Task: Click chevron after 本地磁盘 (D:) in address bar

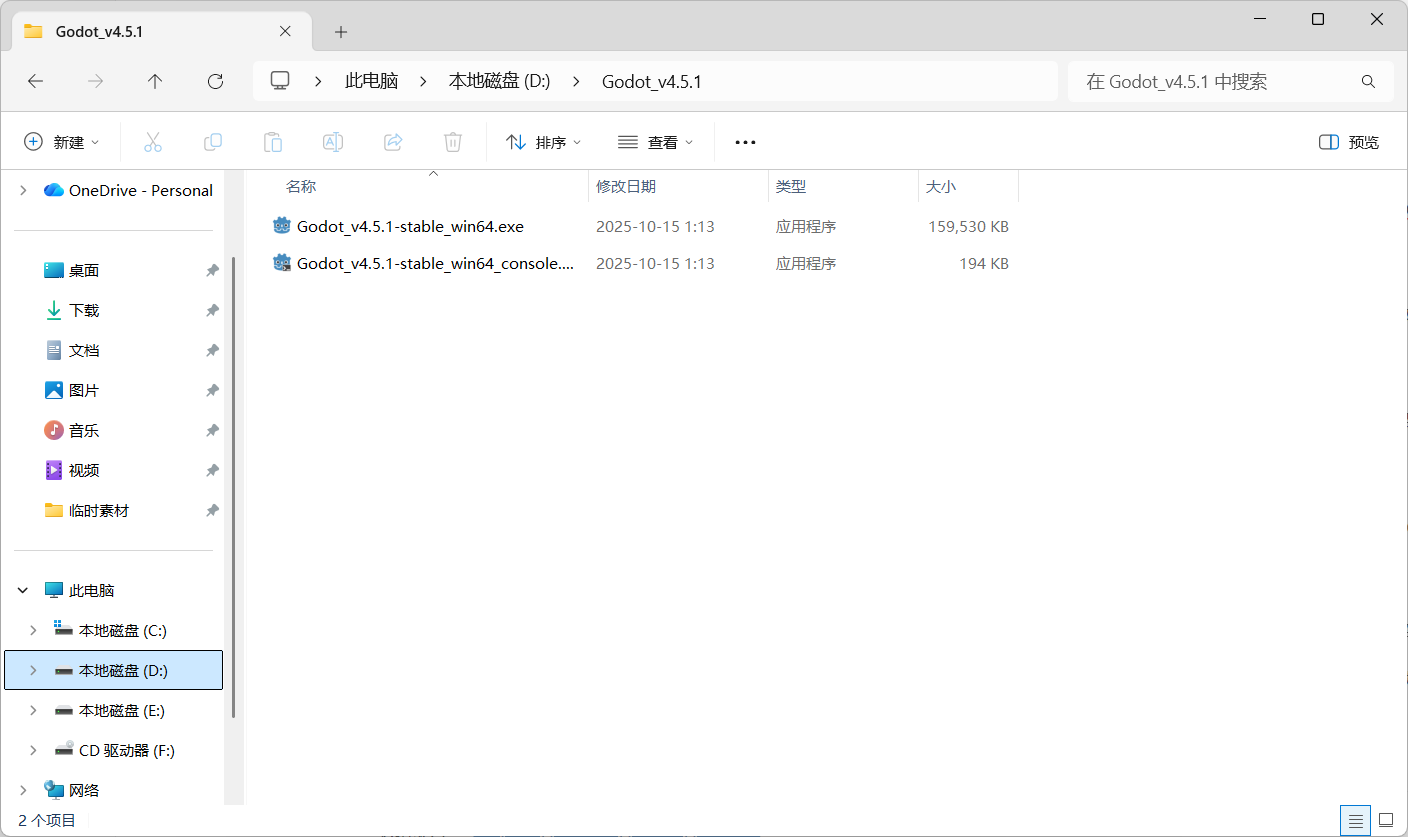Action: pos(576,82)
